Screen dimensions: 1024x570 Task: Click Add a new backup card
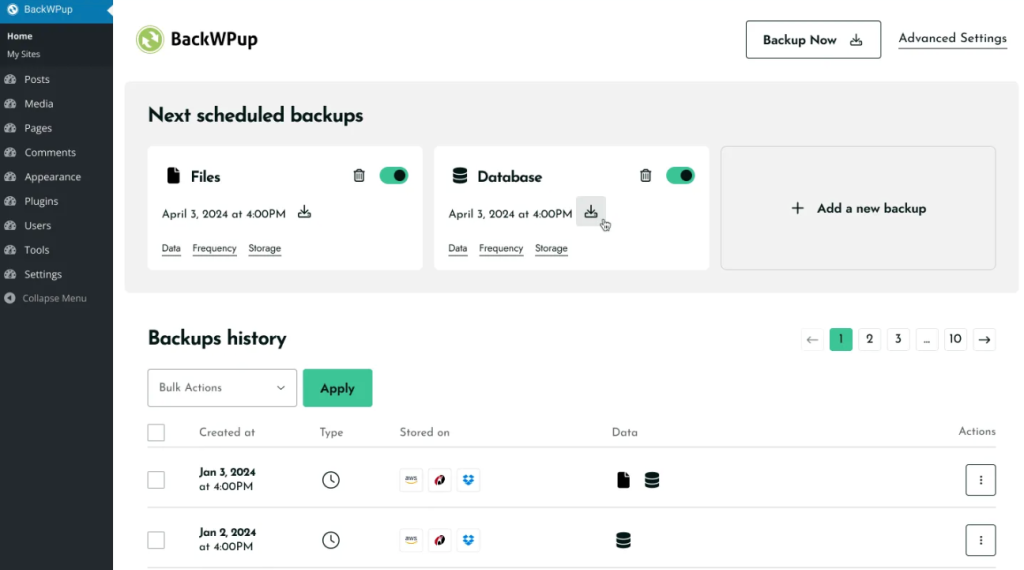[858, 208]
